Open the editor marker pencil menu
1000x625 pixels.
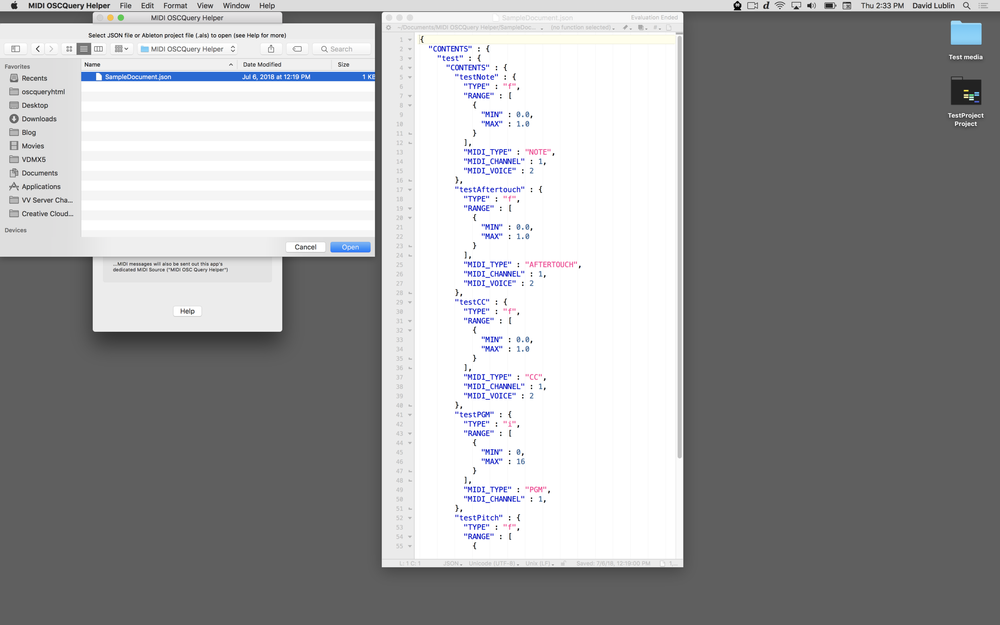[x=627, y=28]
